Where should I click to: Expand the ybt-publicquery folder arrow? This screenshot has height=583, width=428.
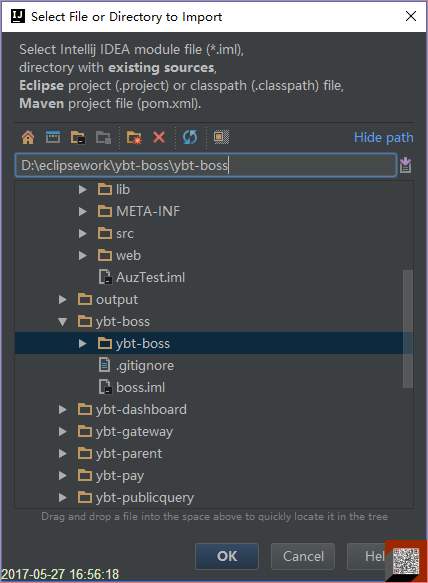[63, 497]
